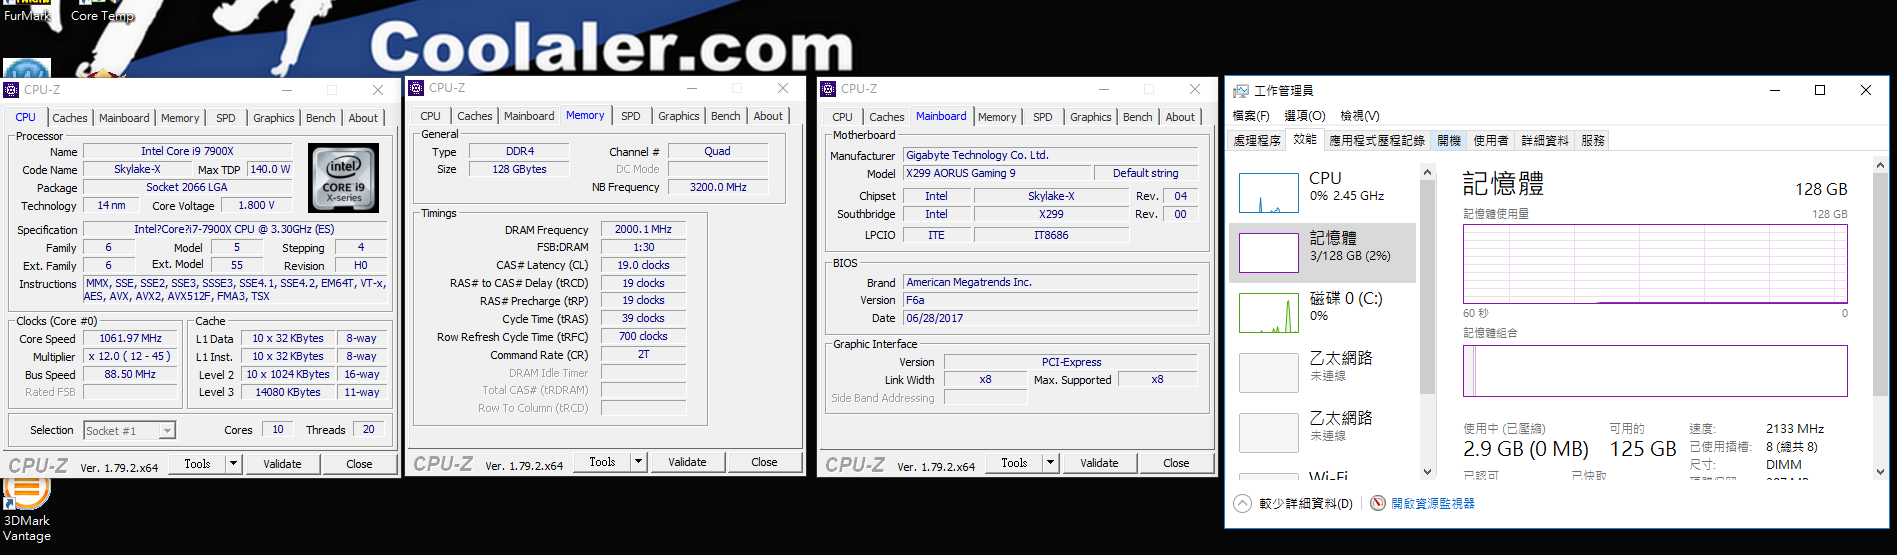Viewport: 1897px width, 555px height.
Task: Collapse Task Manager with fewer details chevron
Action: [x=1242, y=503]
